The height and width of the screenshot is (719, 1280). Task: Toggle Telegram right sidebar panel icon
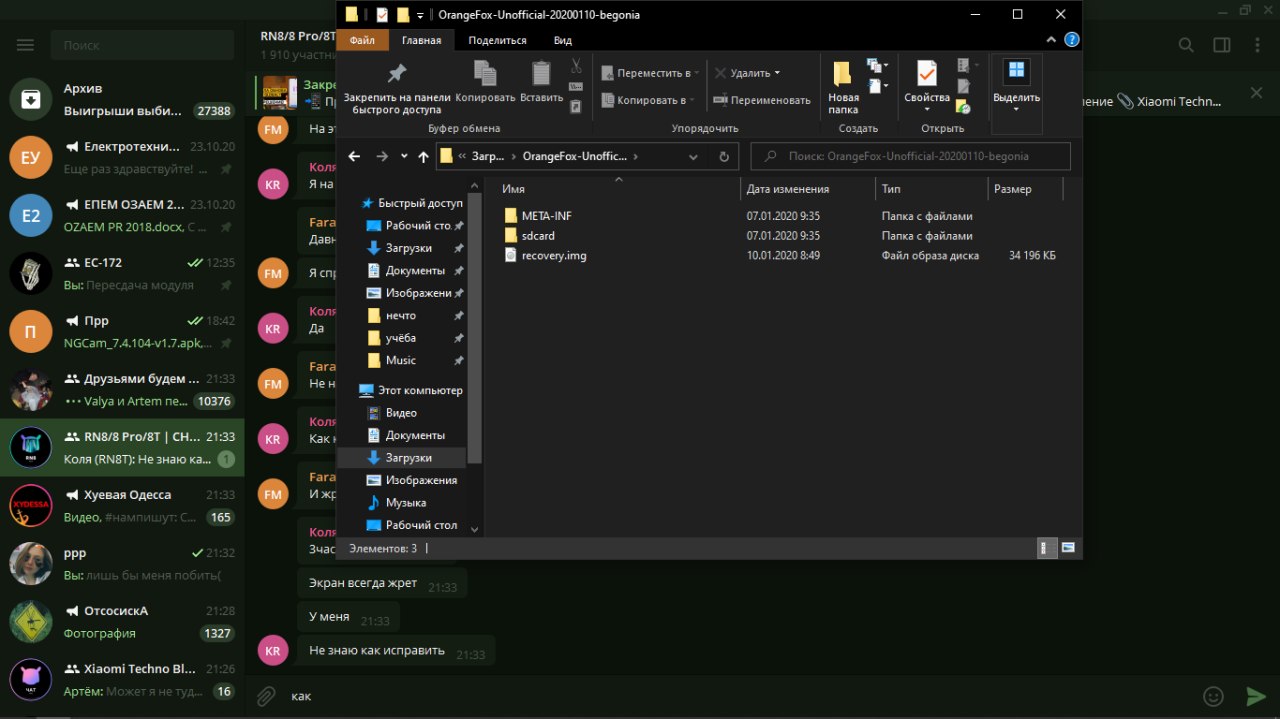click(x=1221, y=45)
